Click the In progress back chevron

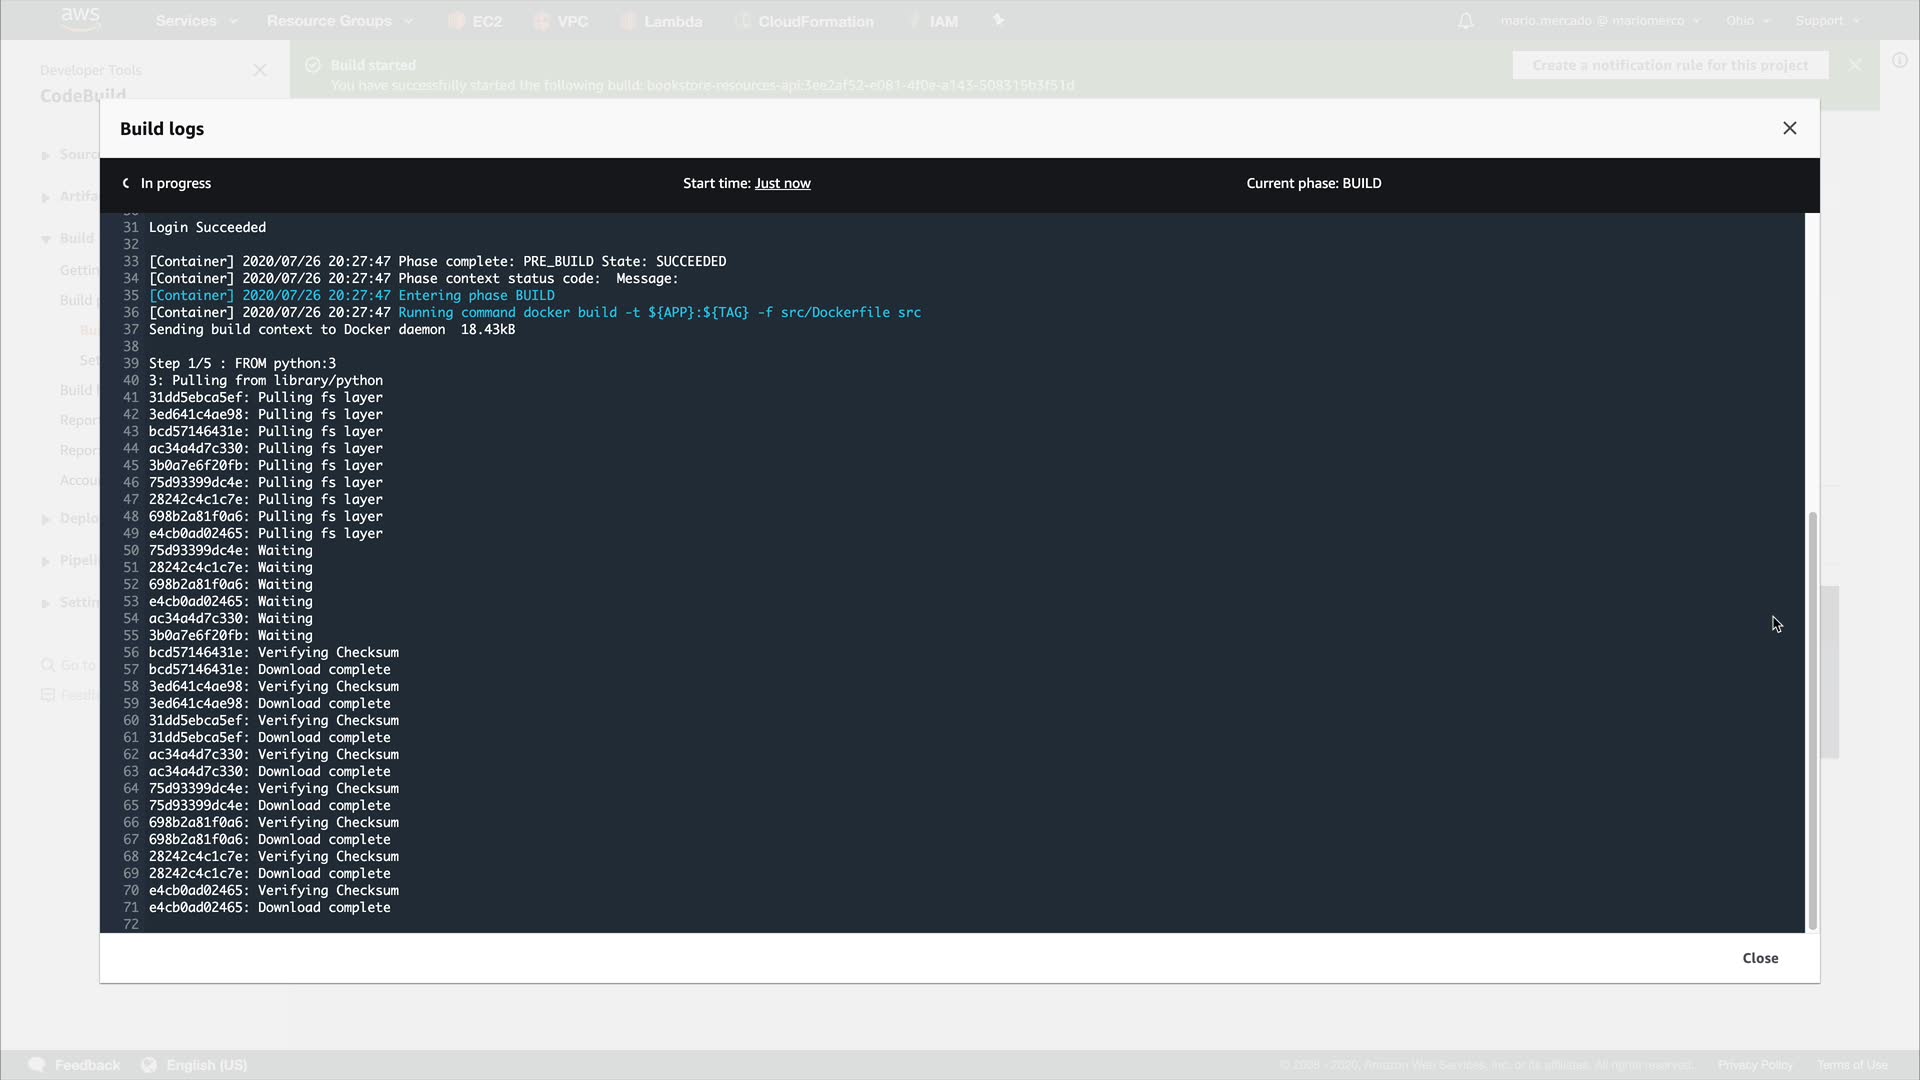pyautogui.click(x=126, y=183)
